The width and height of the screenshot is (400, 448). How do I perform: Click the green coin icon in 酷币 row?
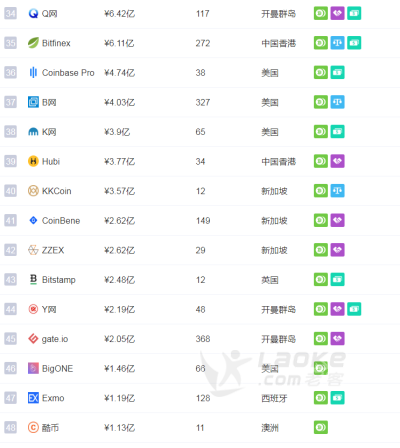pyautogui.click(x=321, y=427)
